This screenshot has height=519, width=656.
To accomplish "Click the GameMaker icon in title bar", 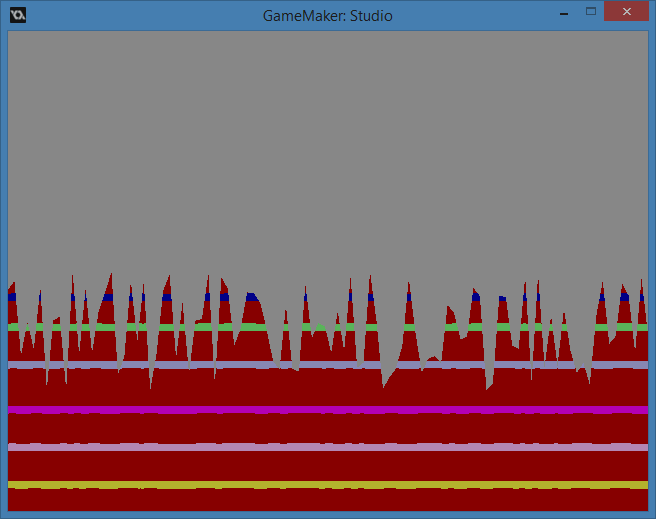I will (x=17, y=14).
